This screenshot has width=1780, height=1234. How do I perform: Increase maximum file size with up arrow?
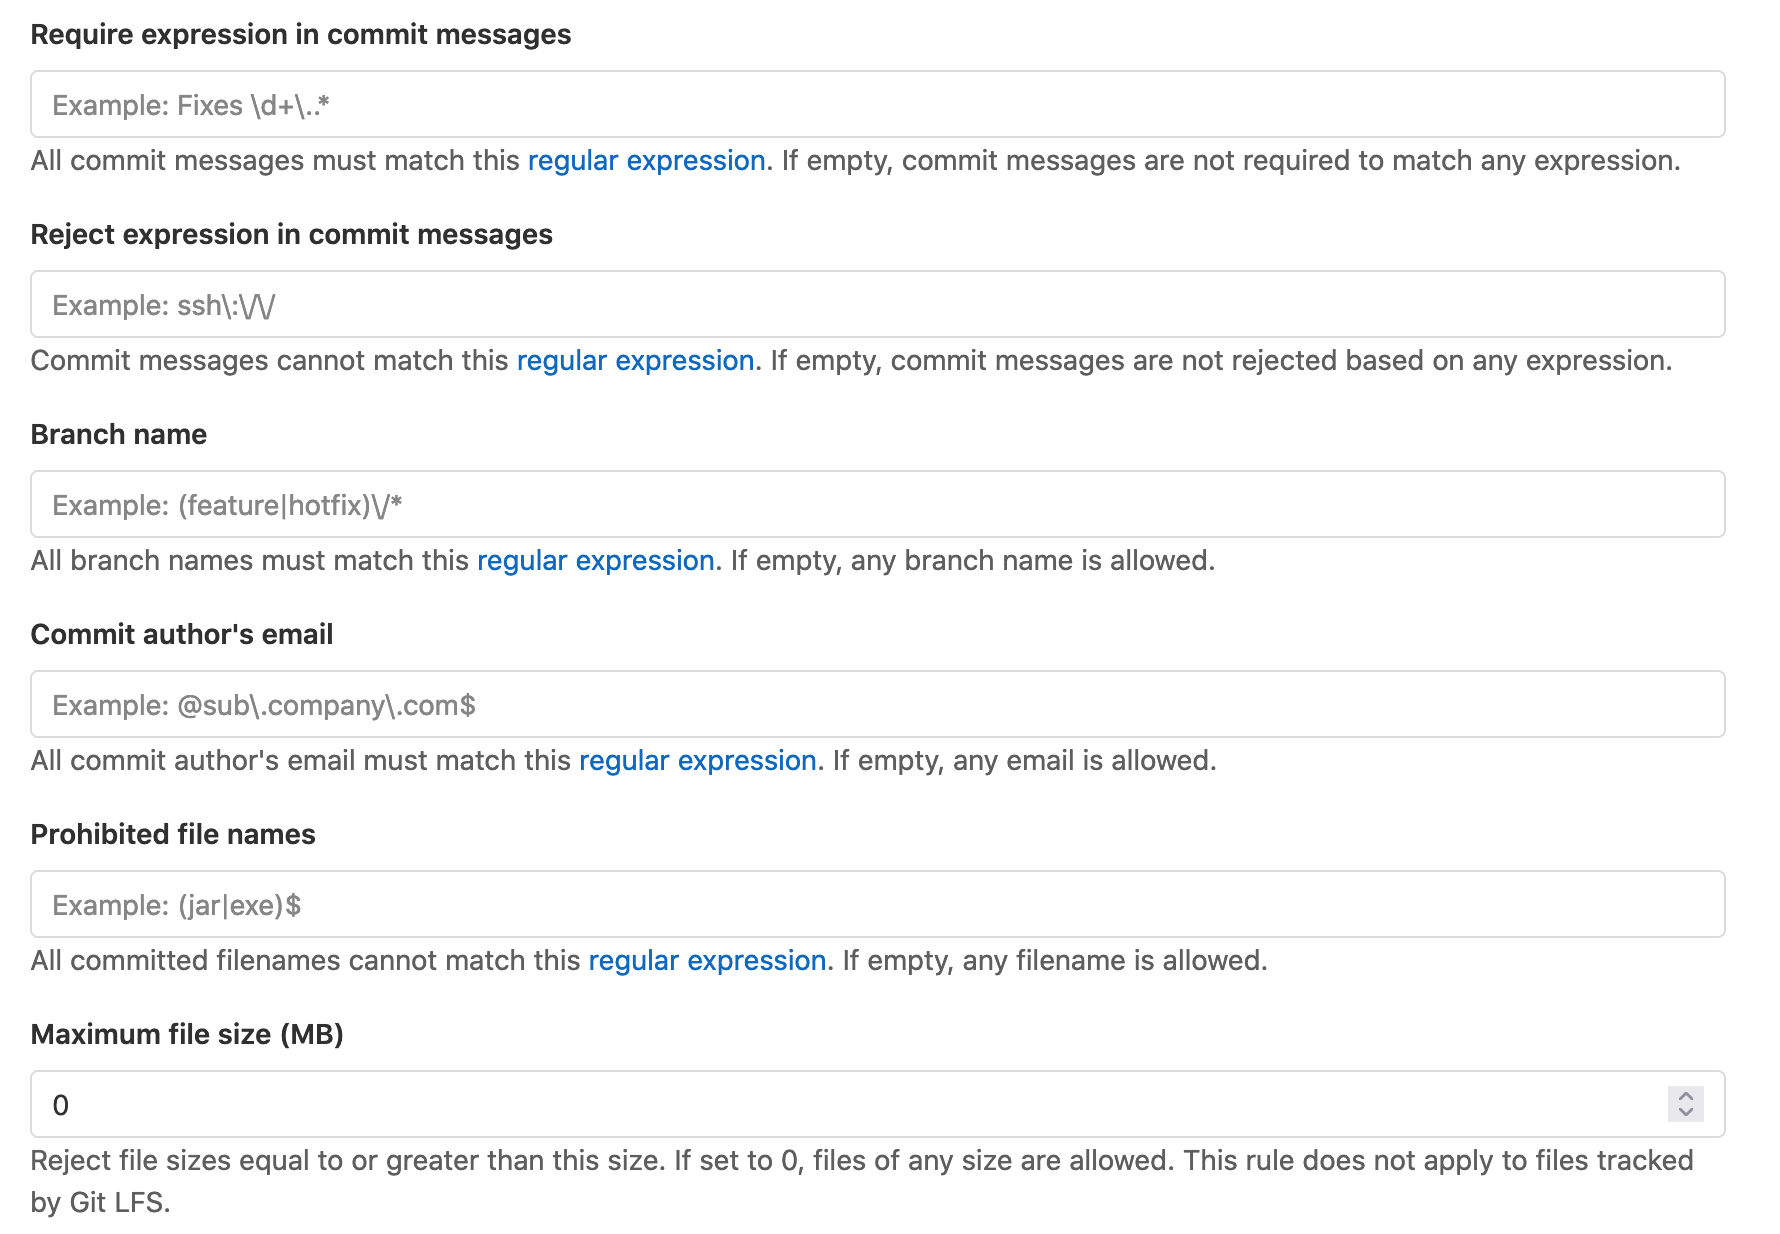point(1685,1096)
